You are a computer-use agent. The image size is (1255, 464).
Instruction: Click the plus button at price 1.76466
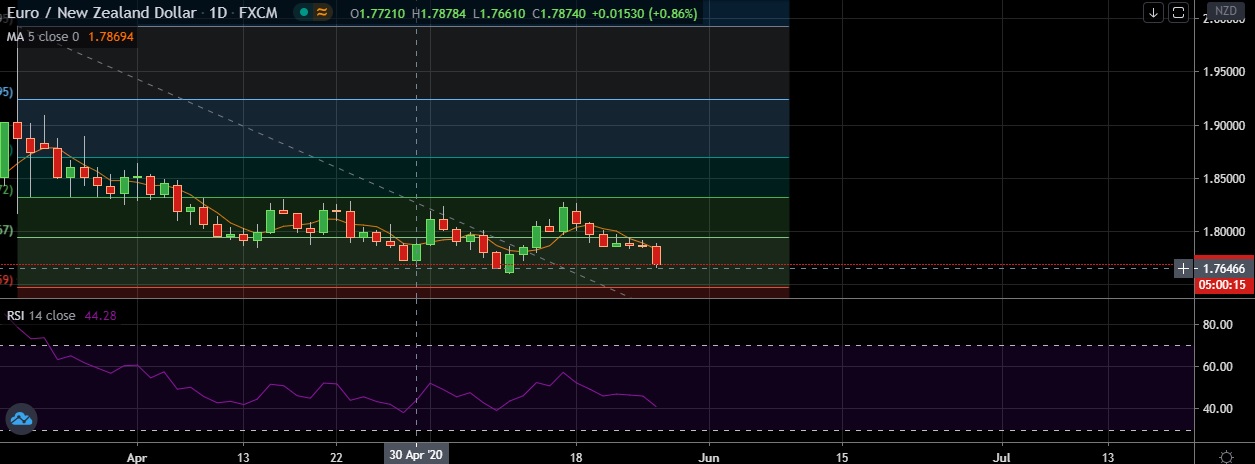coord(1183,268)
